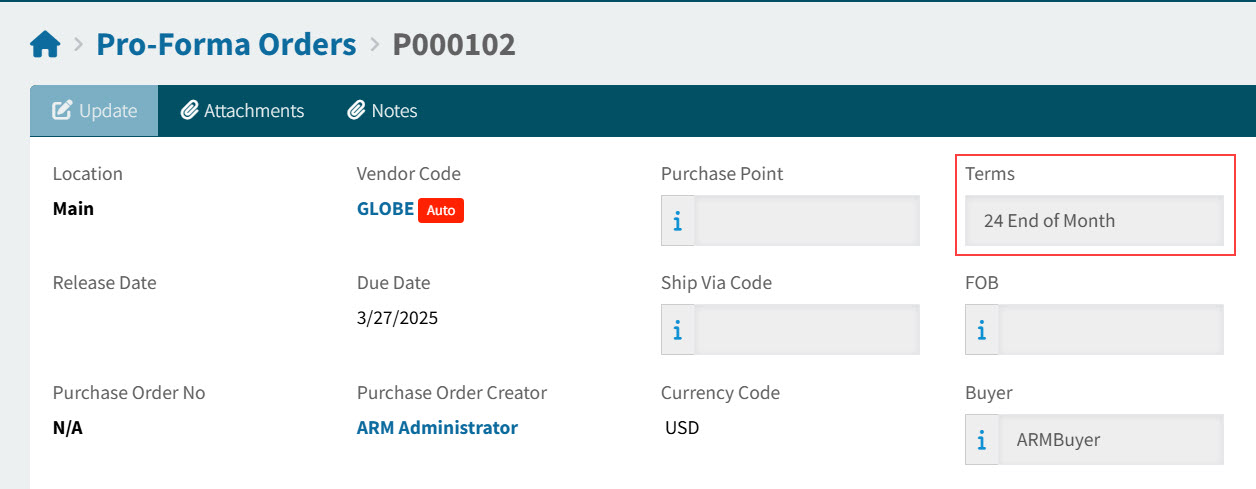Click the edit pencil icon on Update

pyautogui.click(x=62, y=111)
